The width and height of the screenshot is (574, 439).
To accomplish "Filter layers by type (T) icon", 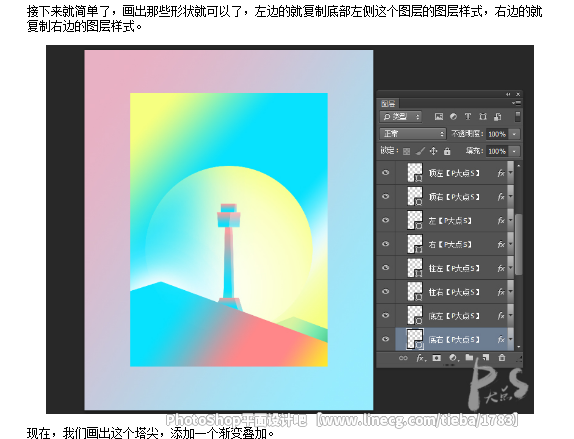I will [468, 116].
